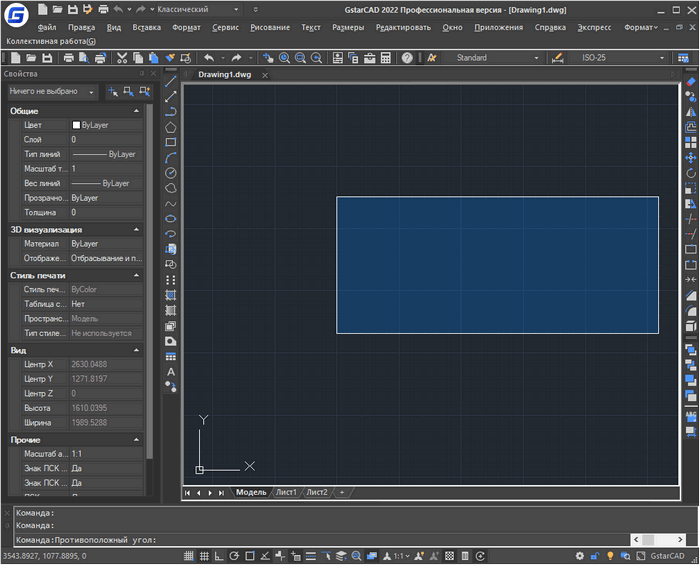Click the Коллективная работа button
Image resolution: width=700 pixels, height=565 pixels.
point(51,42)
